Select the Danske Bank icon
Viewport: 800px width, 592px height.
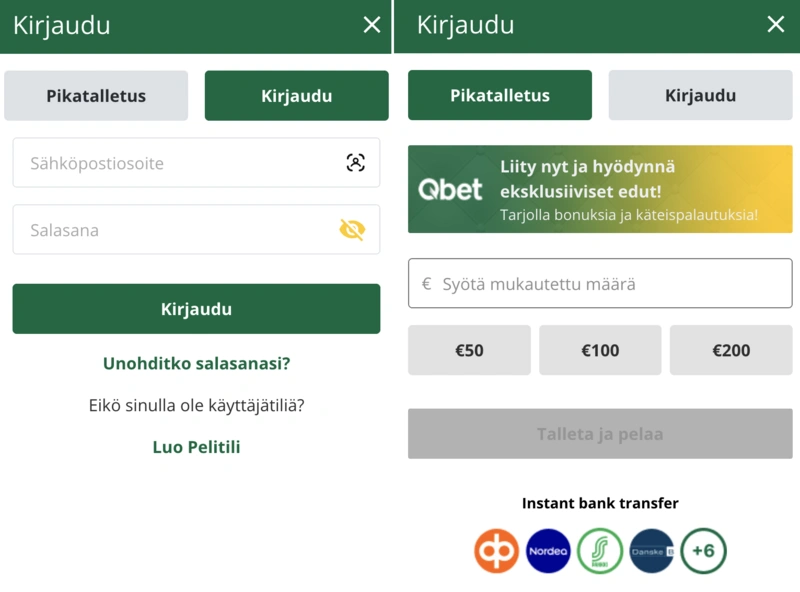tap(651, 551)
